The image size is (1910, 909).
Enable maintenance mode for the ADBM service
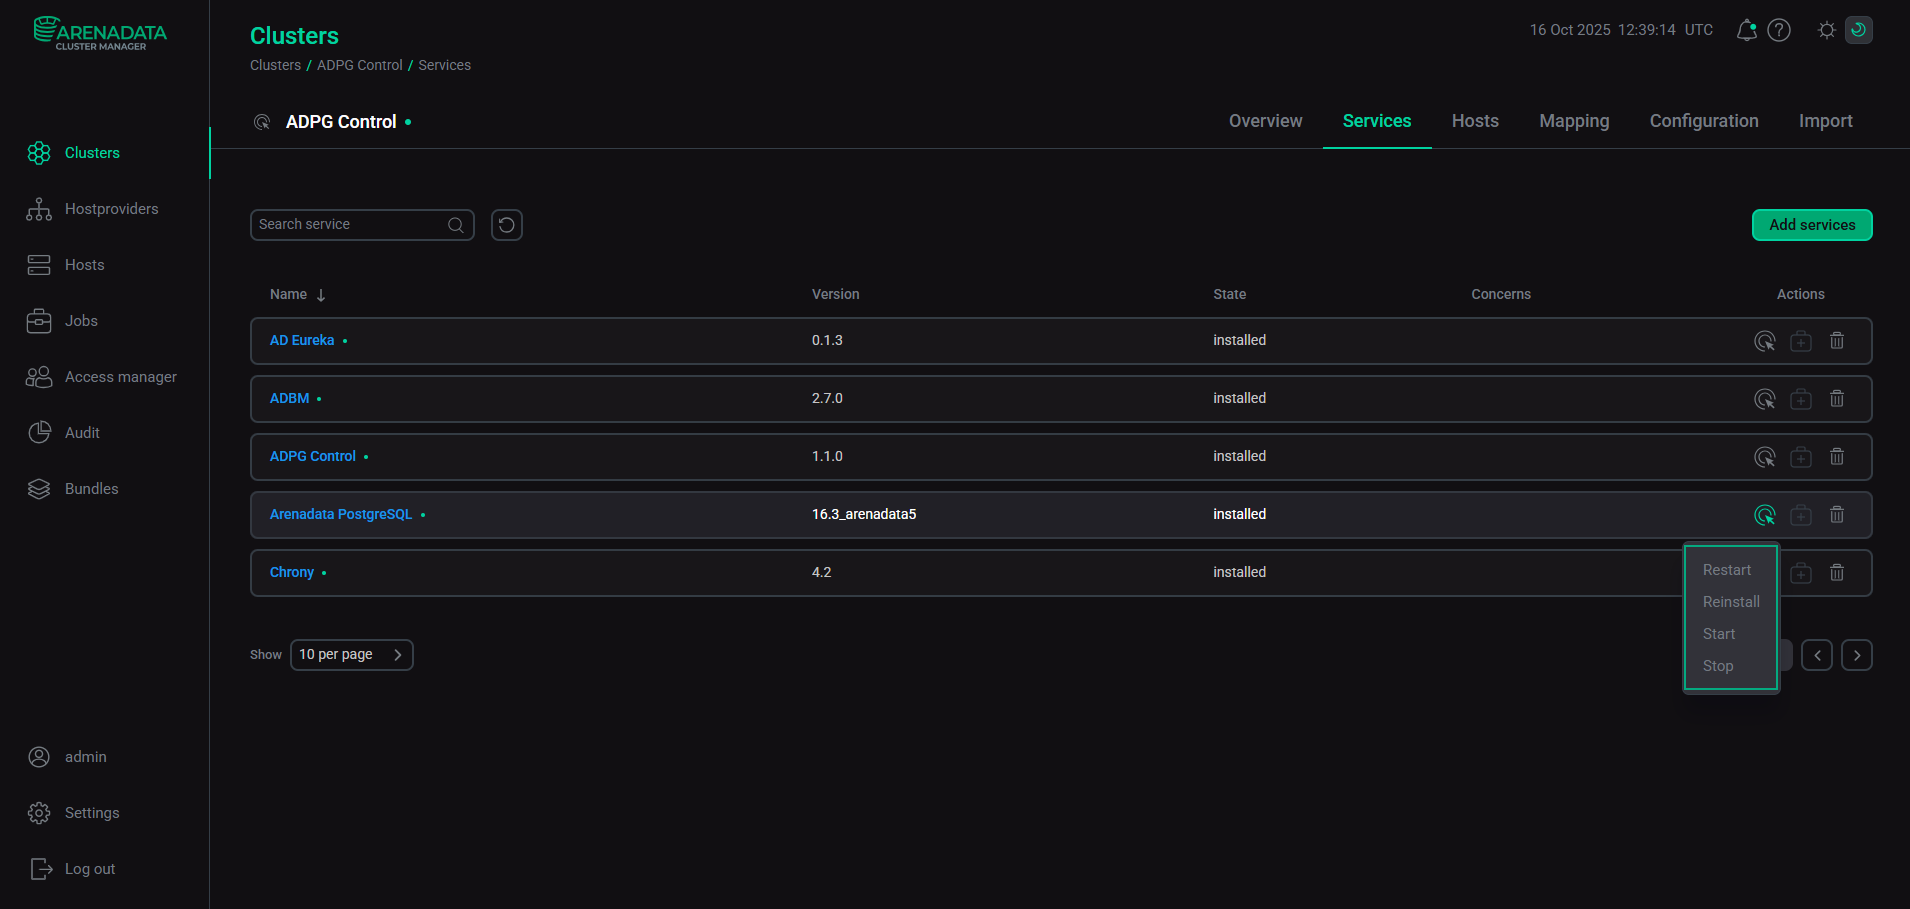(1801, 398)
